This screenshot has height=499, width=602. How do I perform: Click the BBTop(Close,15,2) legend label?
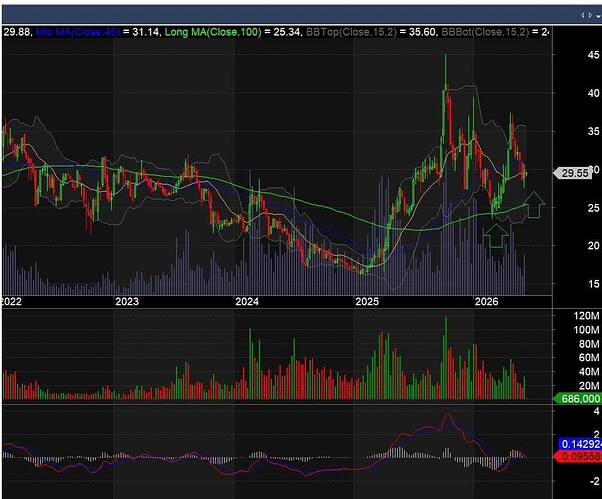(x=351, y=32)
